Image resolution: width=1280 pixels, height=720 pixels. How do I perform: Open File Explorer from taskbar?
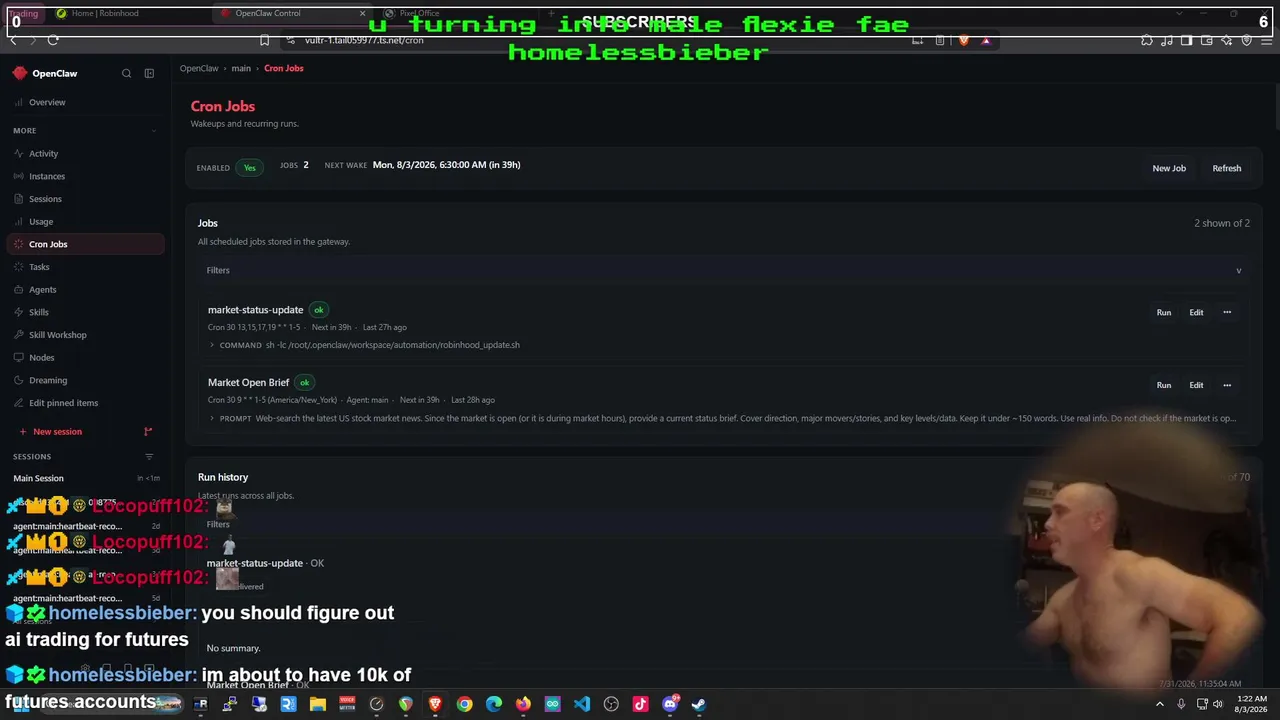click(318, 704)
